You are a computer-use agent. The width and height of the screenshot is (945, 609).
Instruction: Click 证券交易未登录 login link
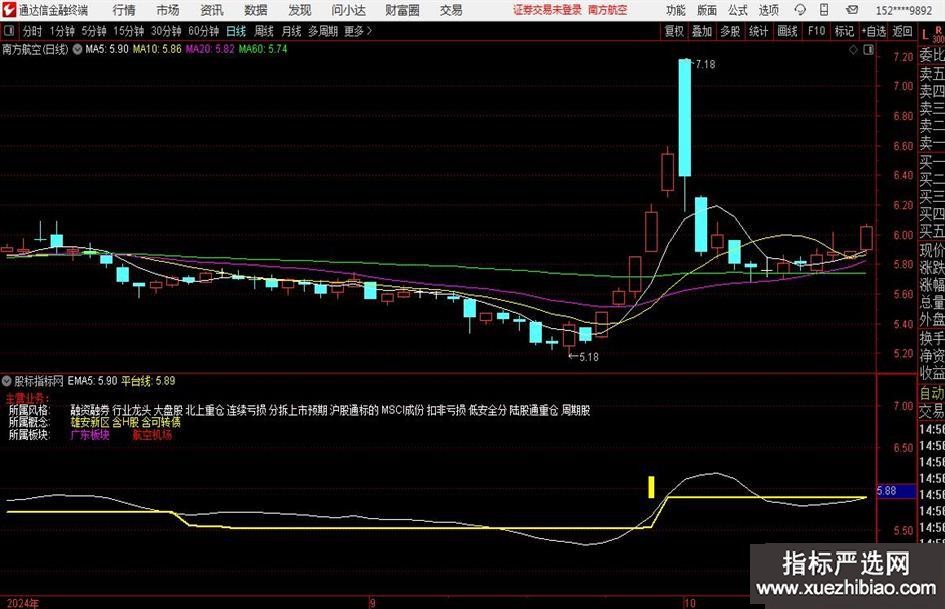click(x=547, y=10)
